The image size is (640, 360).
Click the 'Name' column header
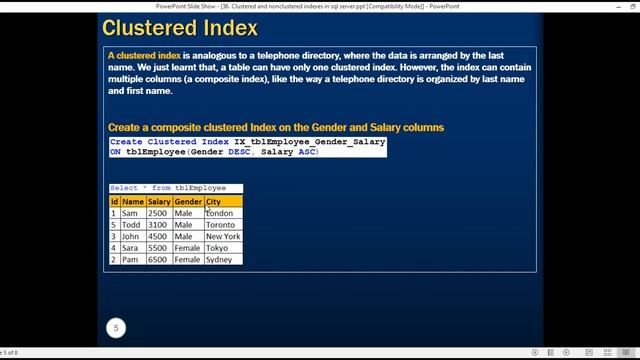tap(133, 202)
